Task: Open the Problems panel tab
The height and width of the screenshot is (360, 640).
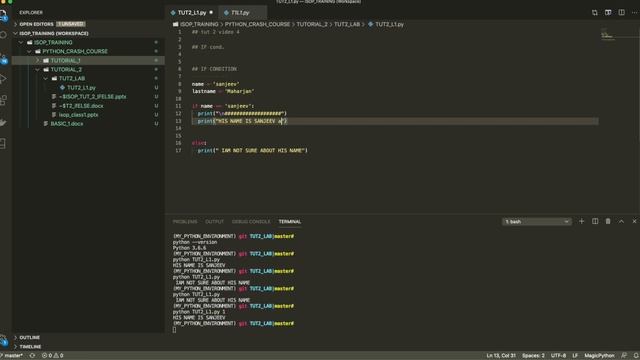Action: [185, 222]
